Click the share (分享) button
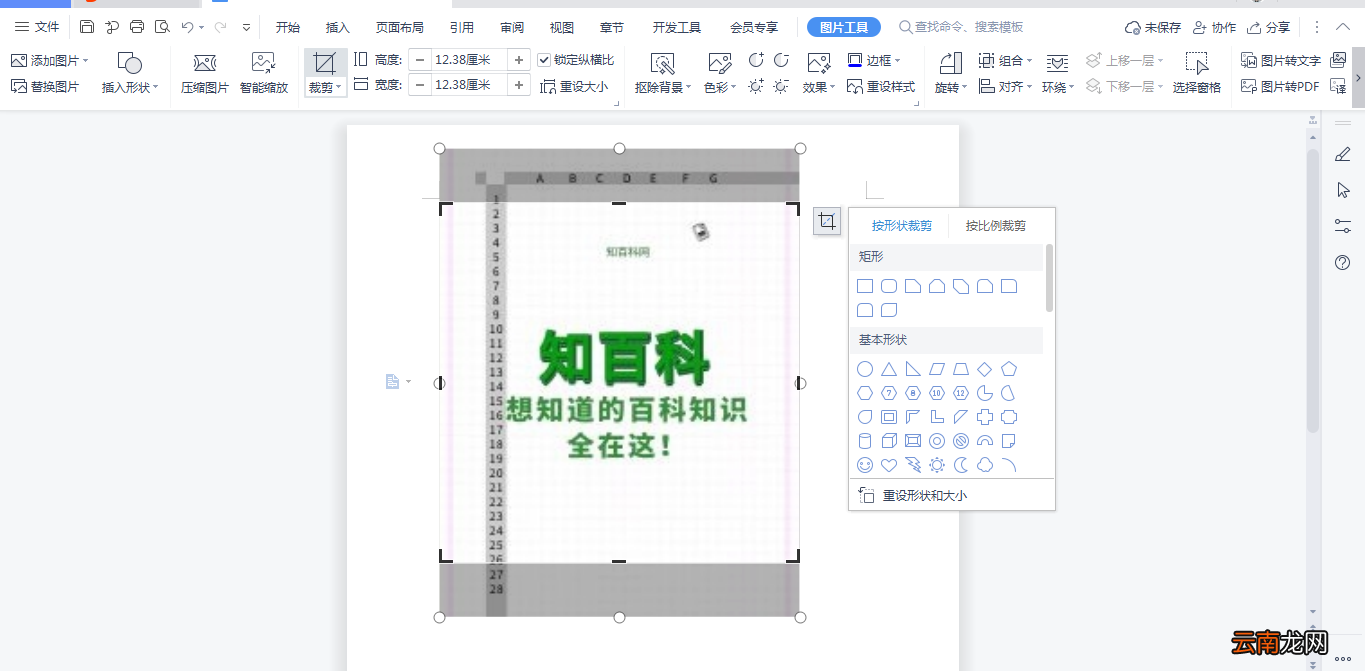The height and width of the screenshot is (671, 1365). (x=1268, y=27)
